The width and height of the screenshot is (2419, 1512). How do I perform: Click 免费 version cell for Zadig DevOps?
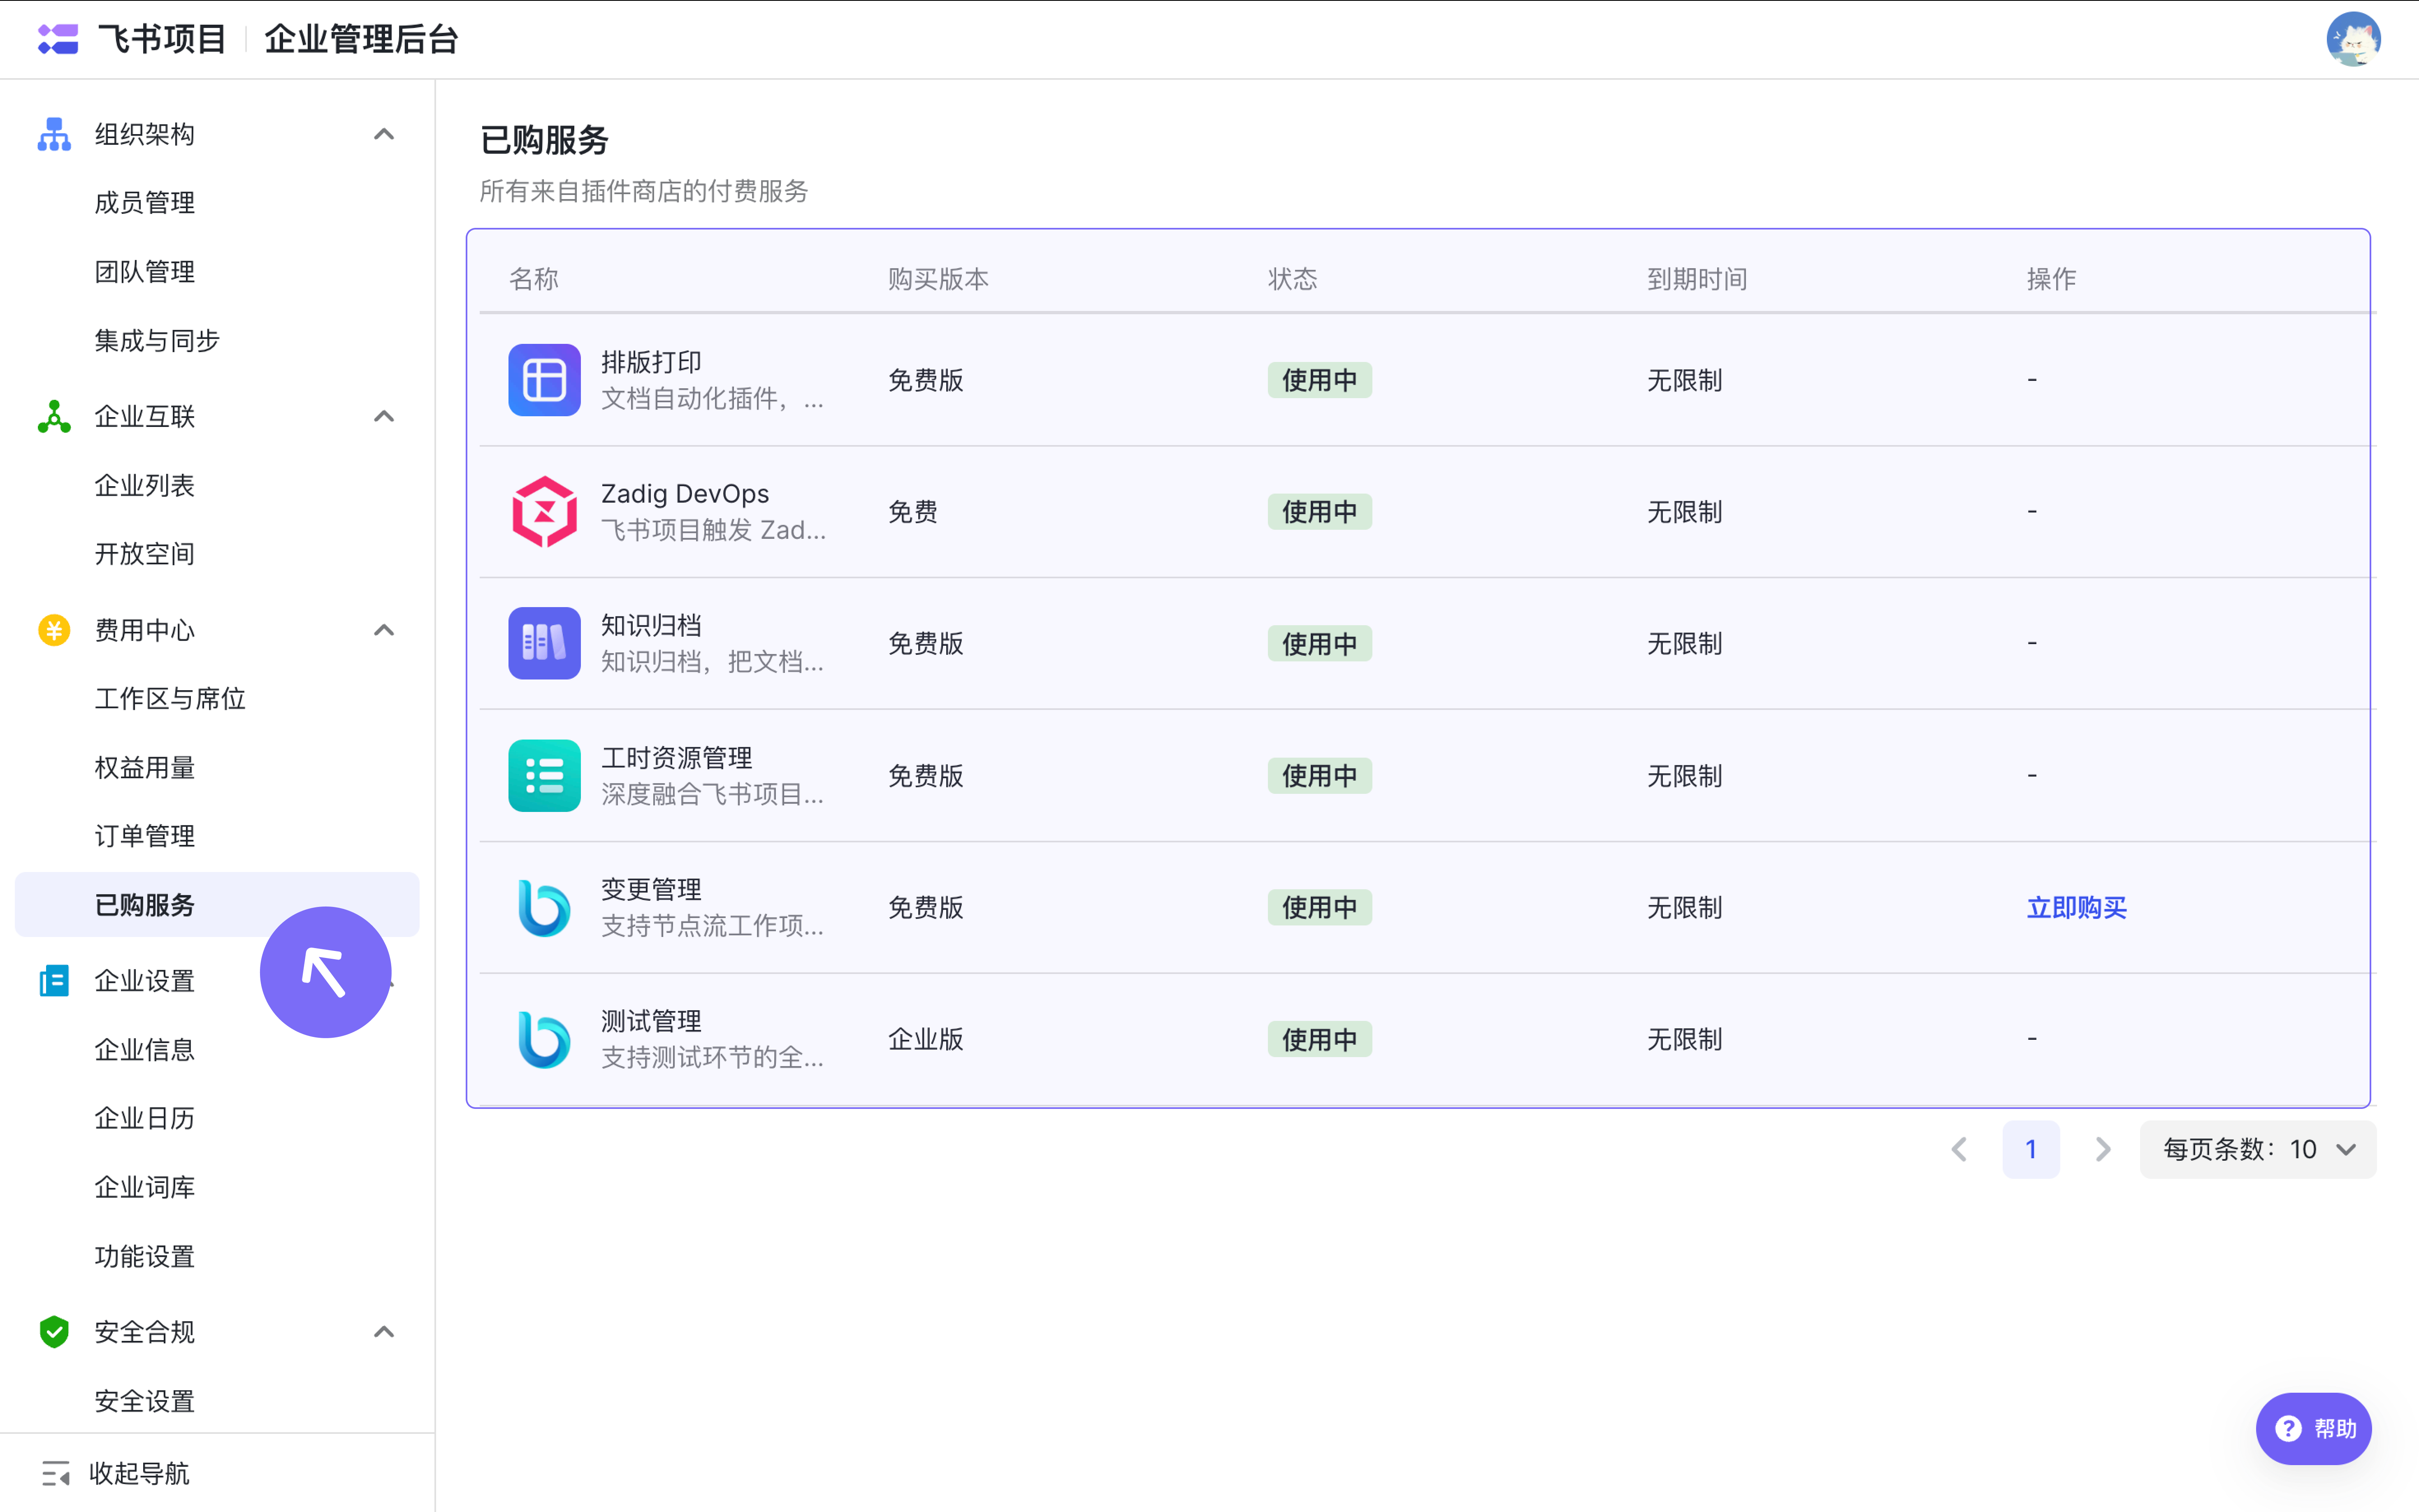(x=913, y=512)
